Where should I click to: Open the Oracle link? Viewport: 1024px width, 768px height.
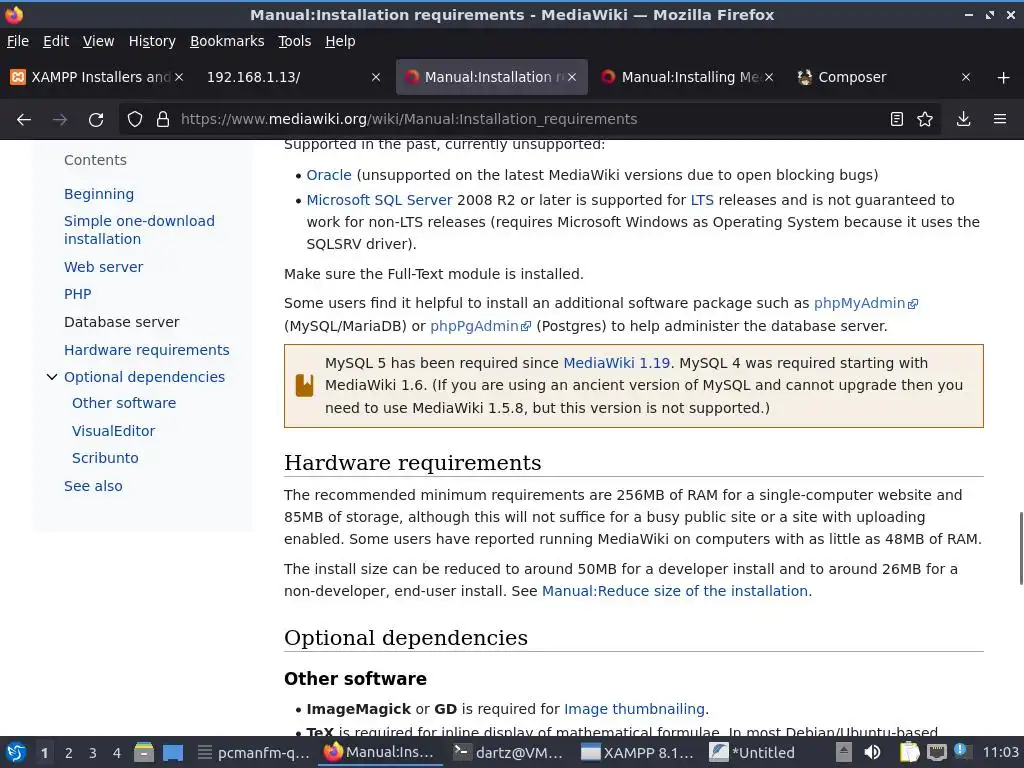[x=328, y=175]
